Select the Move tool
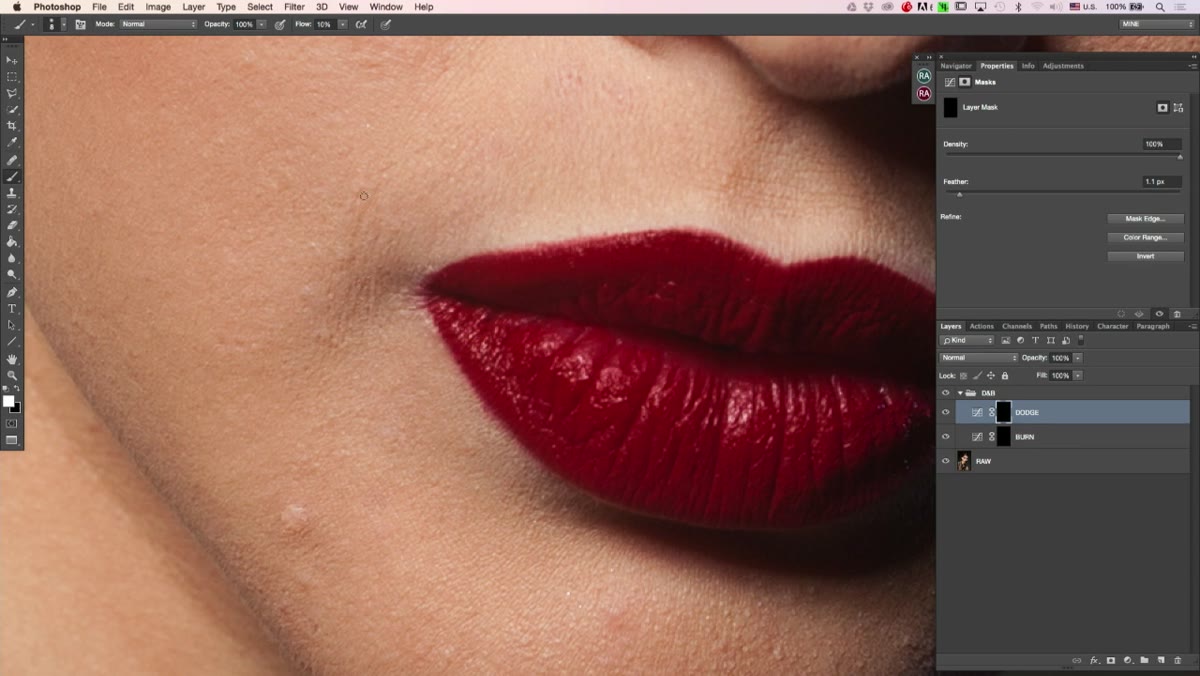 12,60
